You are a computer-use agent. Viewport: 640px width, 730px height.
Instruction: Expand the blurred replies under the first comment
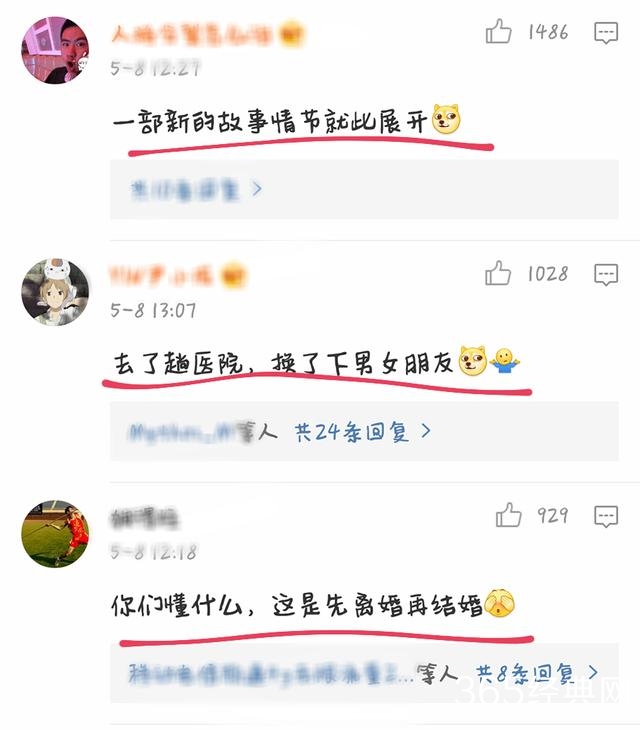197,189
